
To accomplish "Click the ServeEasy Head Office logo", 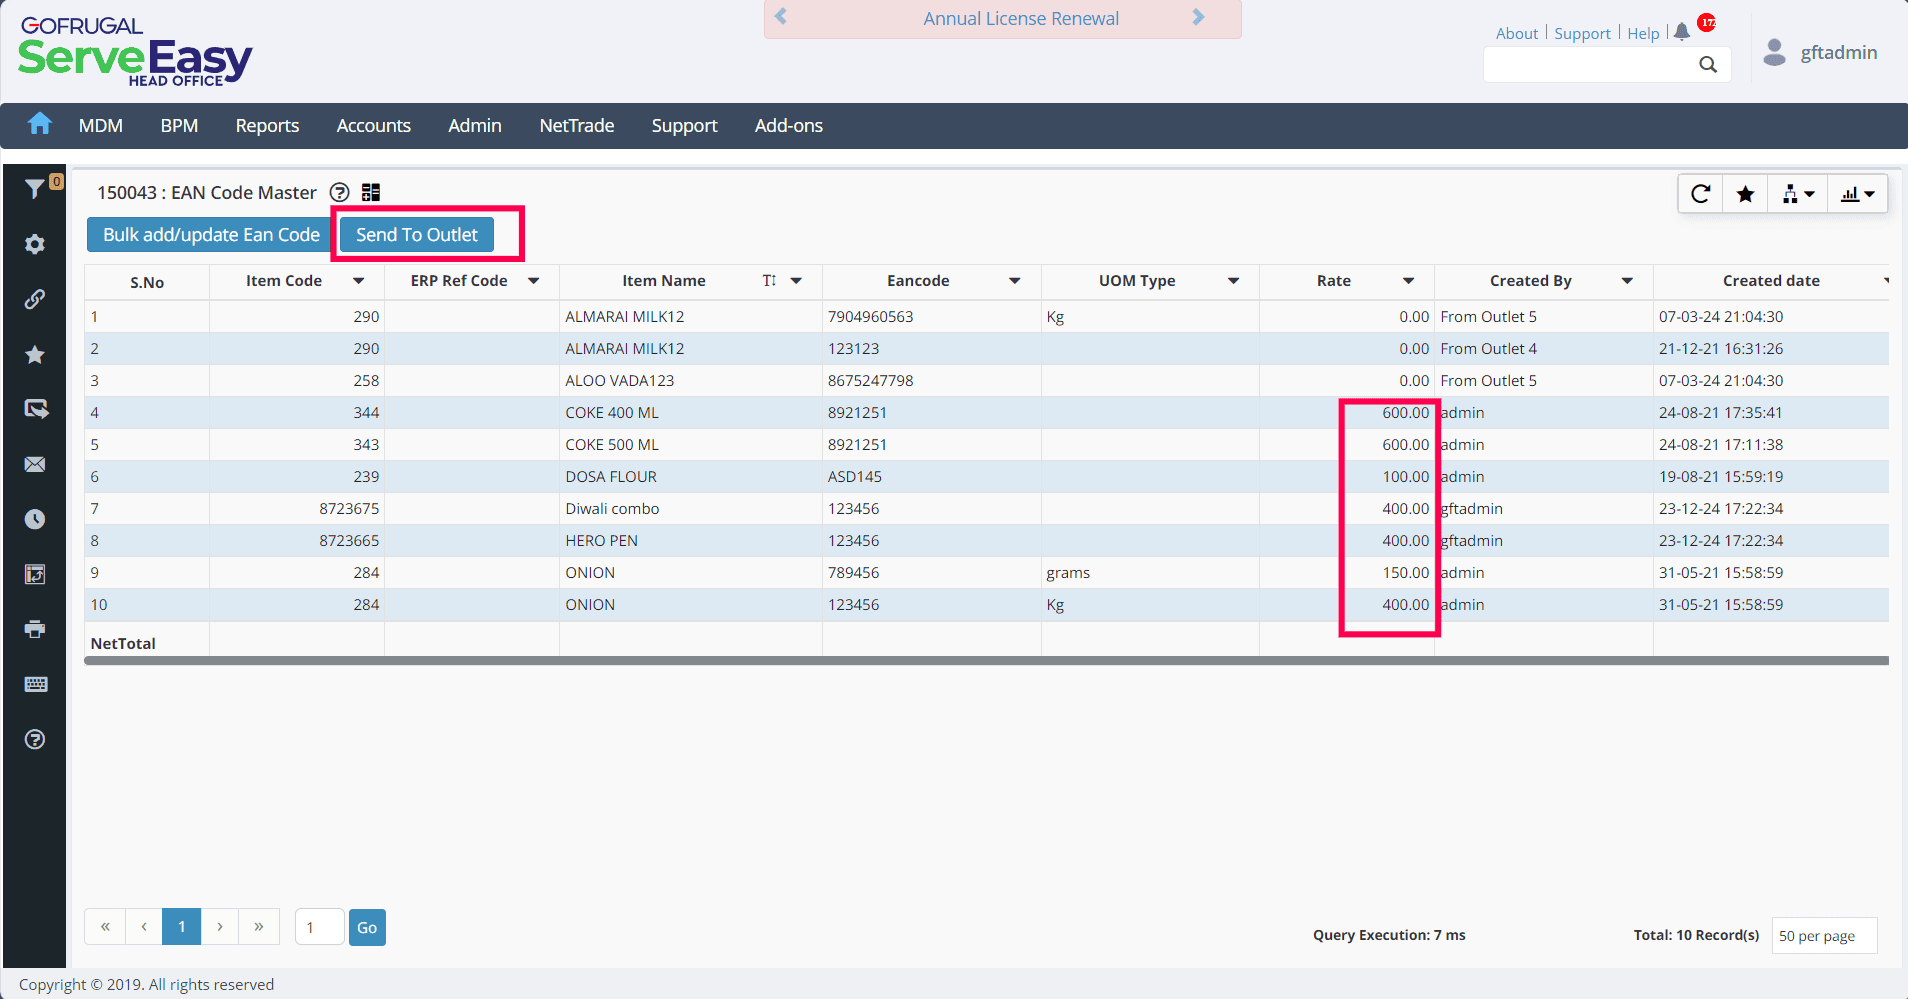I will point(135,51).
